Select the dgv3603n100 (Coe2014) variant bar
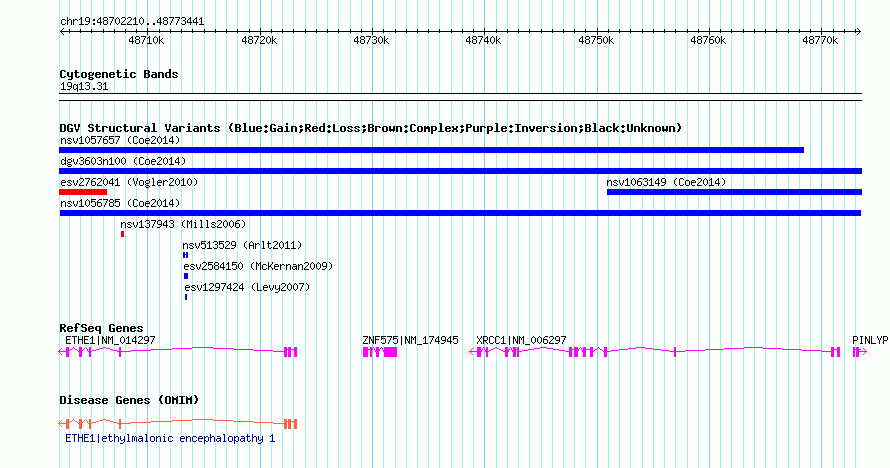 [460, 171]
